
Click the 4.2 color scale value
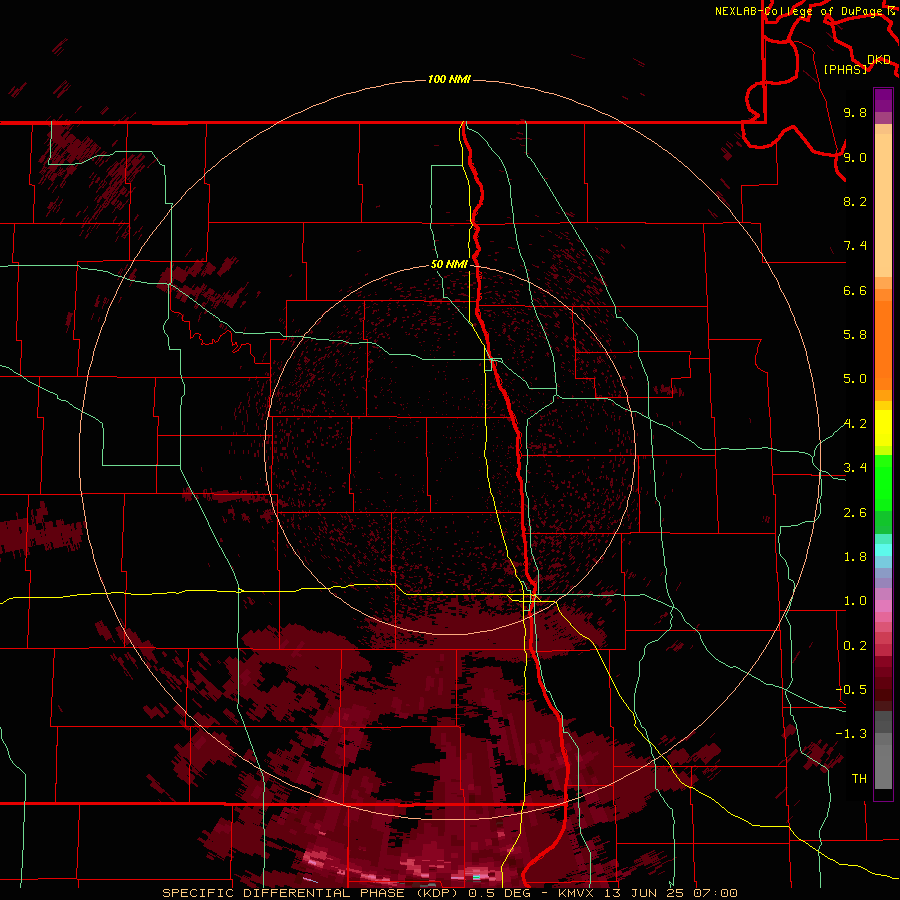tap(855, 424)
